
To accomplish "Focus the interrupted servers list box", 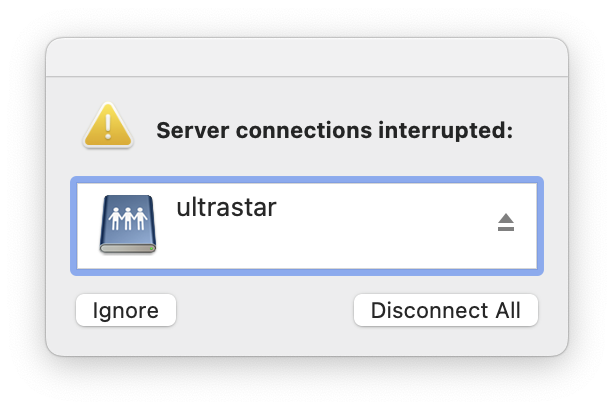I will point(307,226).
